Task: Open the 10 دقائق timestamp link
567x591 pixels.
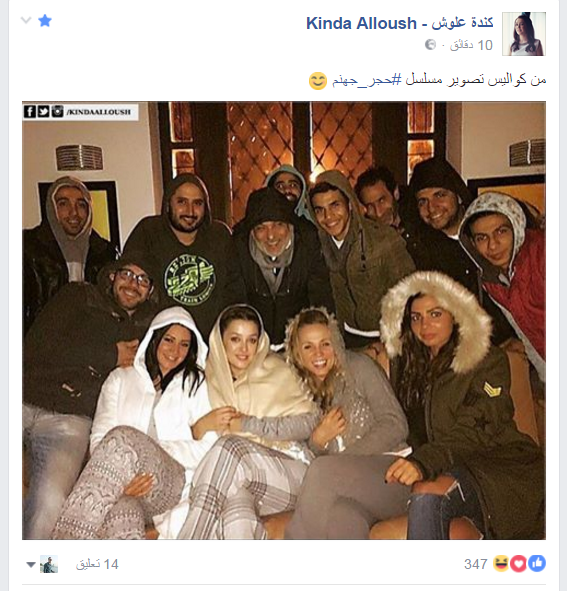Action: click(471, 45)
